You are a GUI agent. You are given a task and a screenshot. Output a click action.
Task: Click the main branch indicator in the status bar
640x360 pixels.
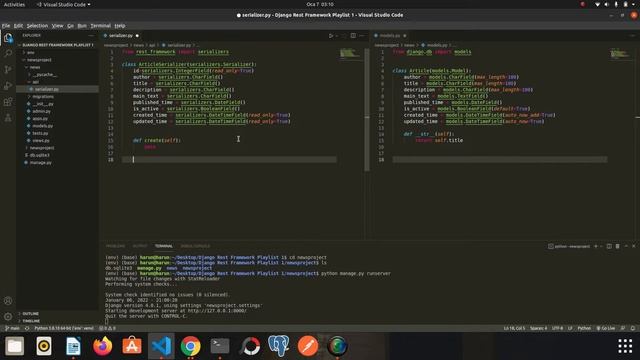[12, 328]
